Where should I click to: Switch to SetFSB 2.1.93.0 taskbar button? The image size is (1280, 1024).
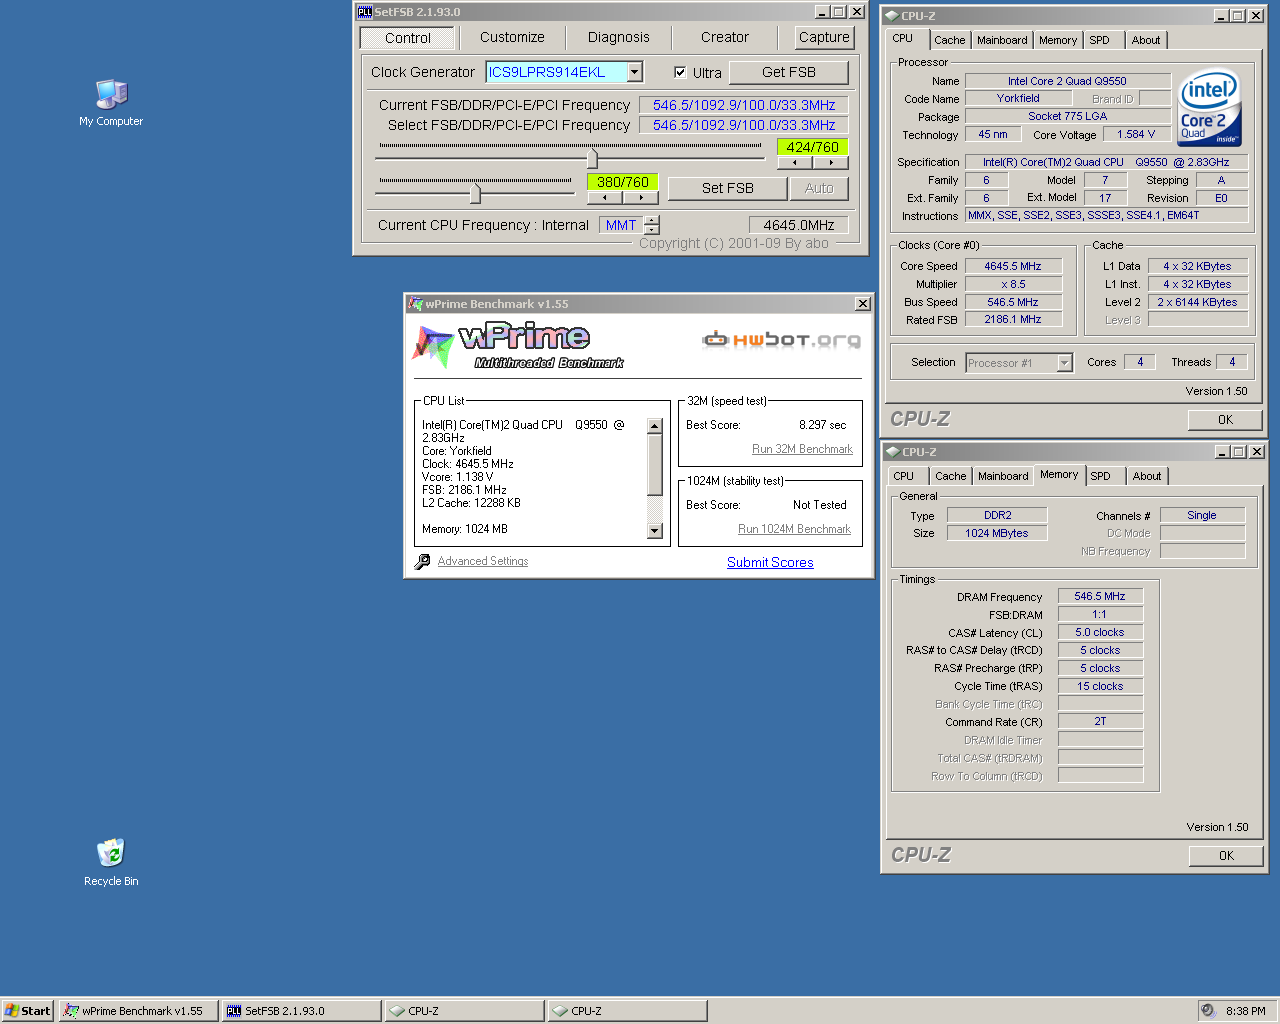[301, 1011]
